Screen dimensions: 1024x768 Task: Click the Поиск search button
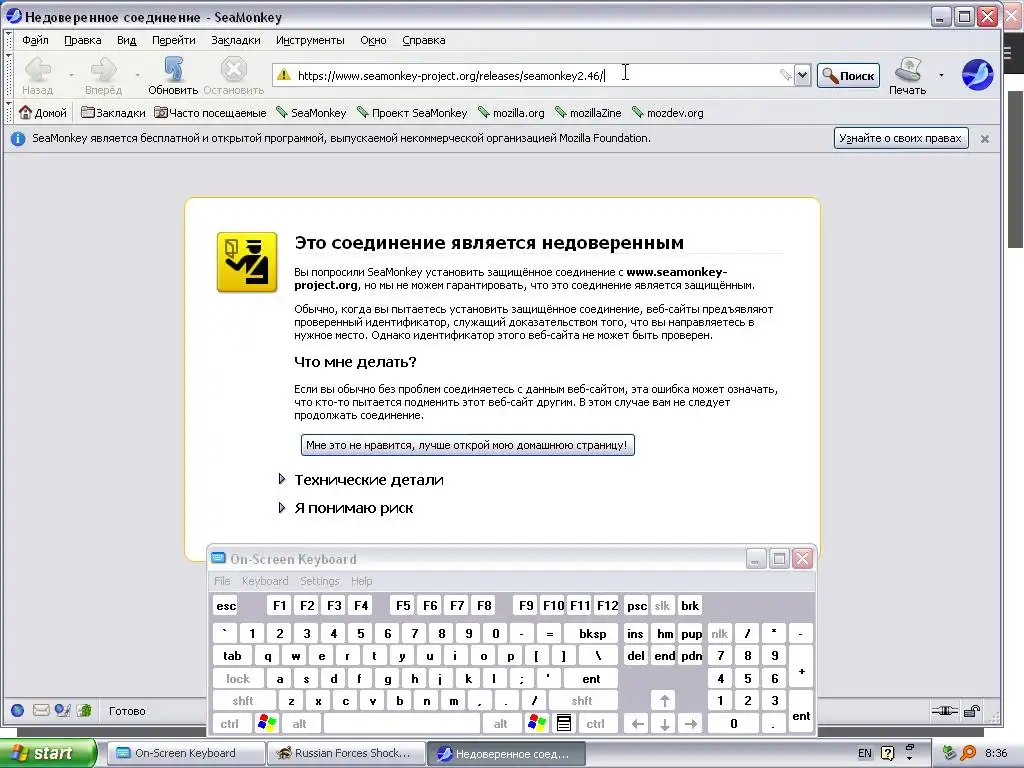click(848, 76)
